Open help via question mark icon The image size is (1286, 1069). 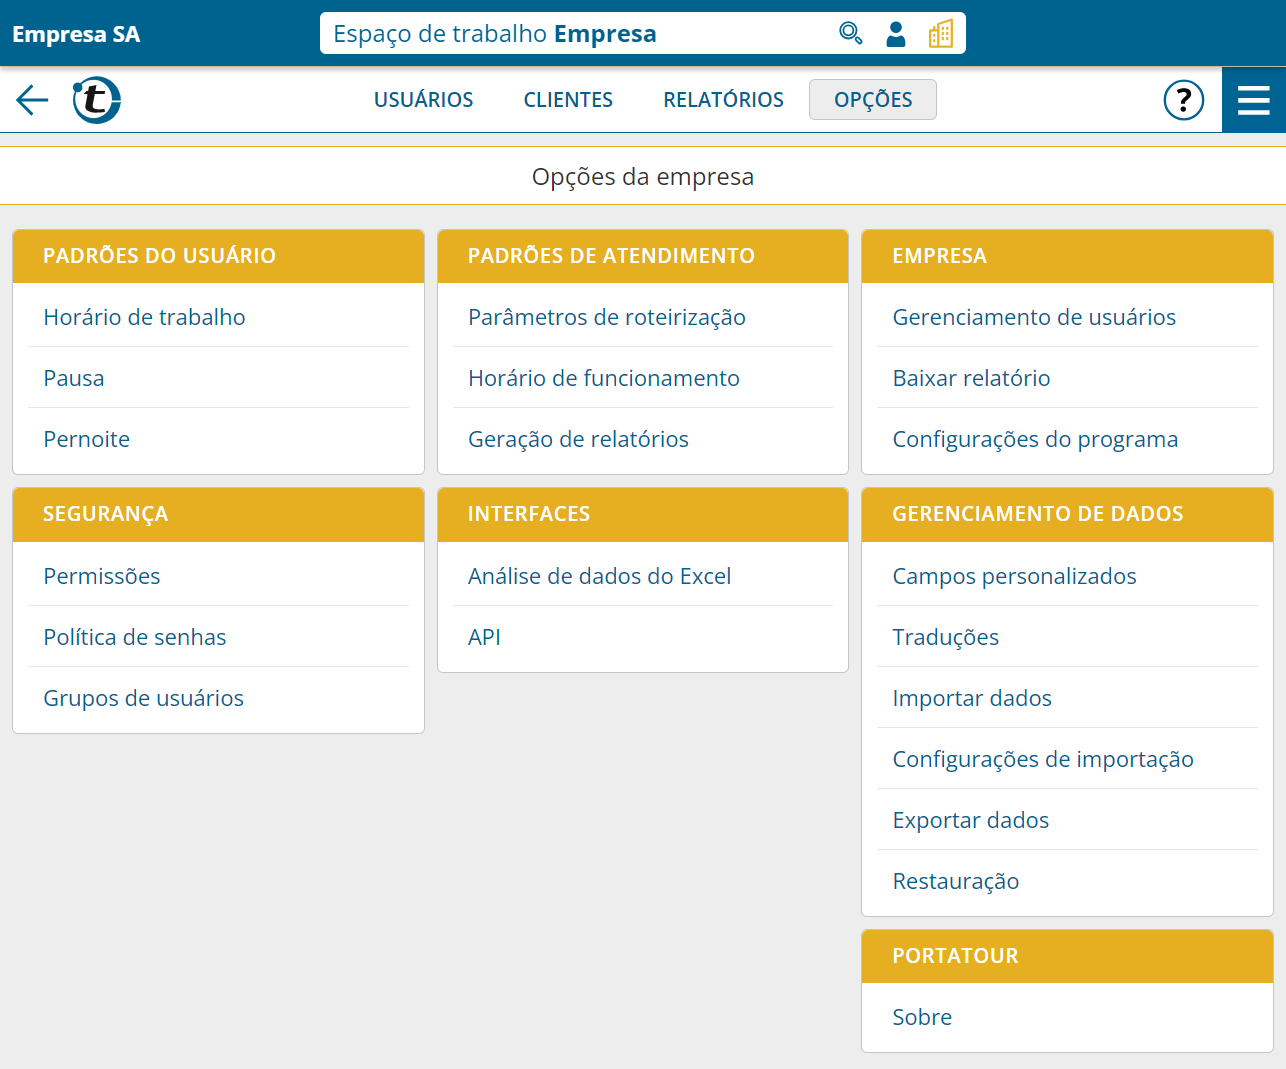click(1184, 100)
